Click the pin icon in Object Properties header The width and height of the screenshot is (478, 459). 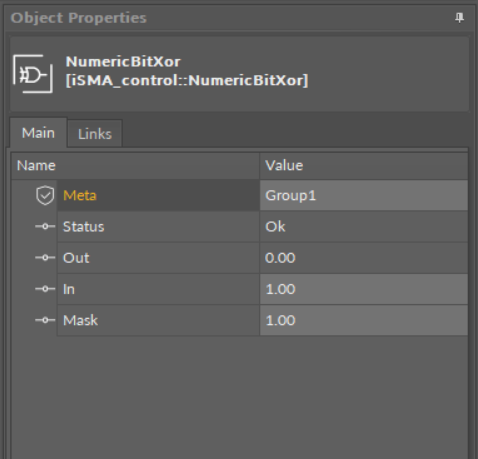459,18
